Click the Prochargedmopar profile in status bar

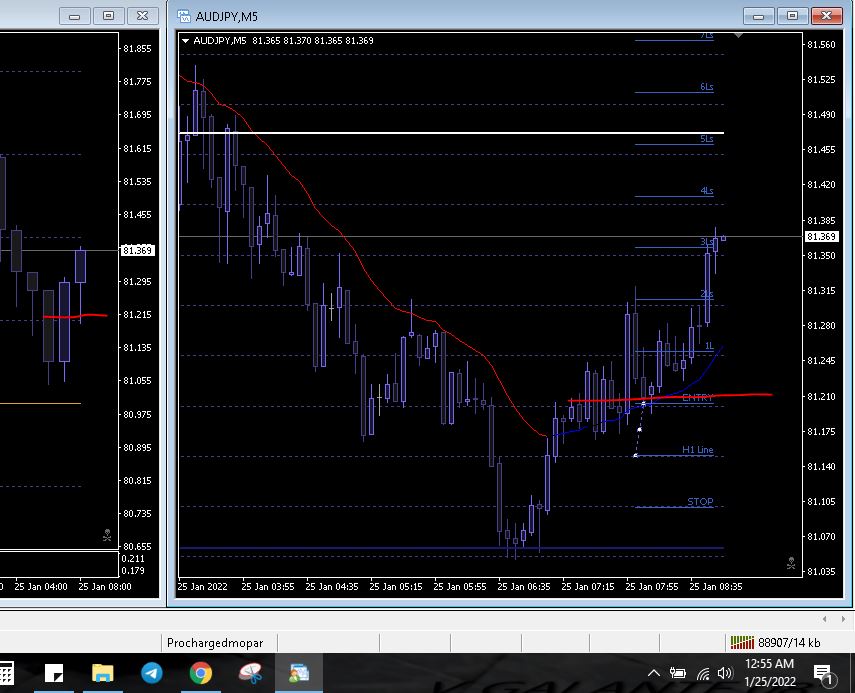[215, 643]
